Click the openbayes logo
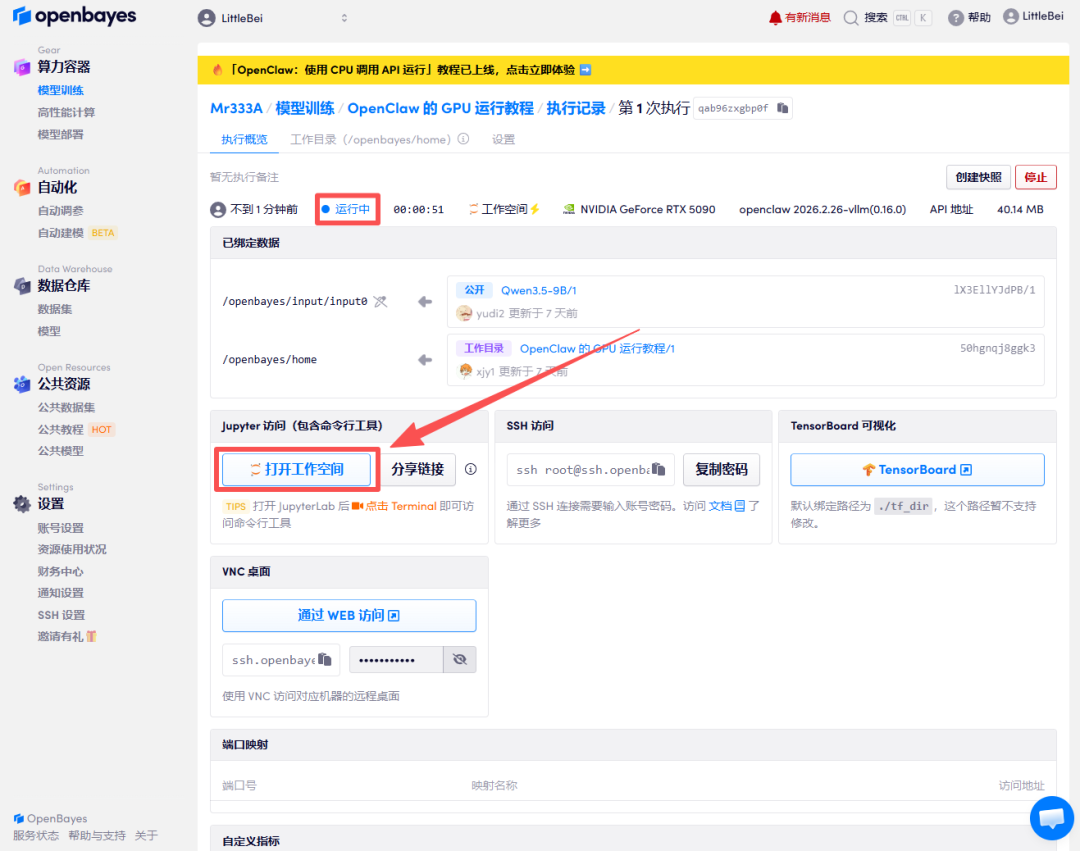Viewport: 1080px width, 851px height. coord(74,15)
